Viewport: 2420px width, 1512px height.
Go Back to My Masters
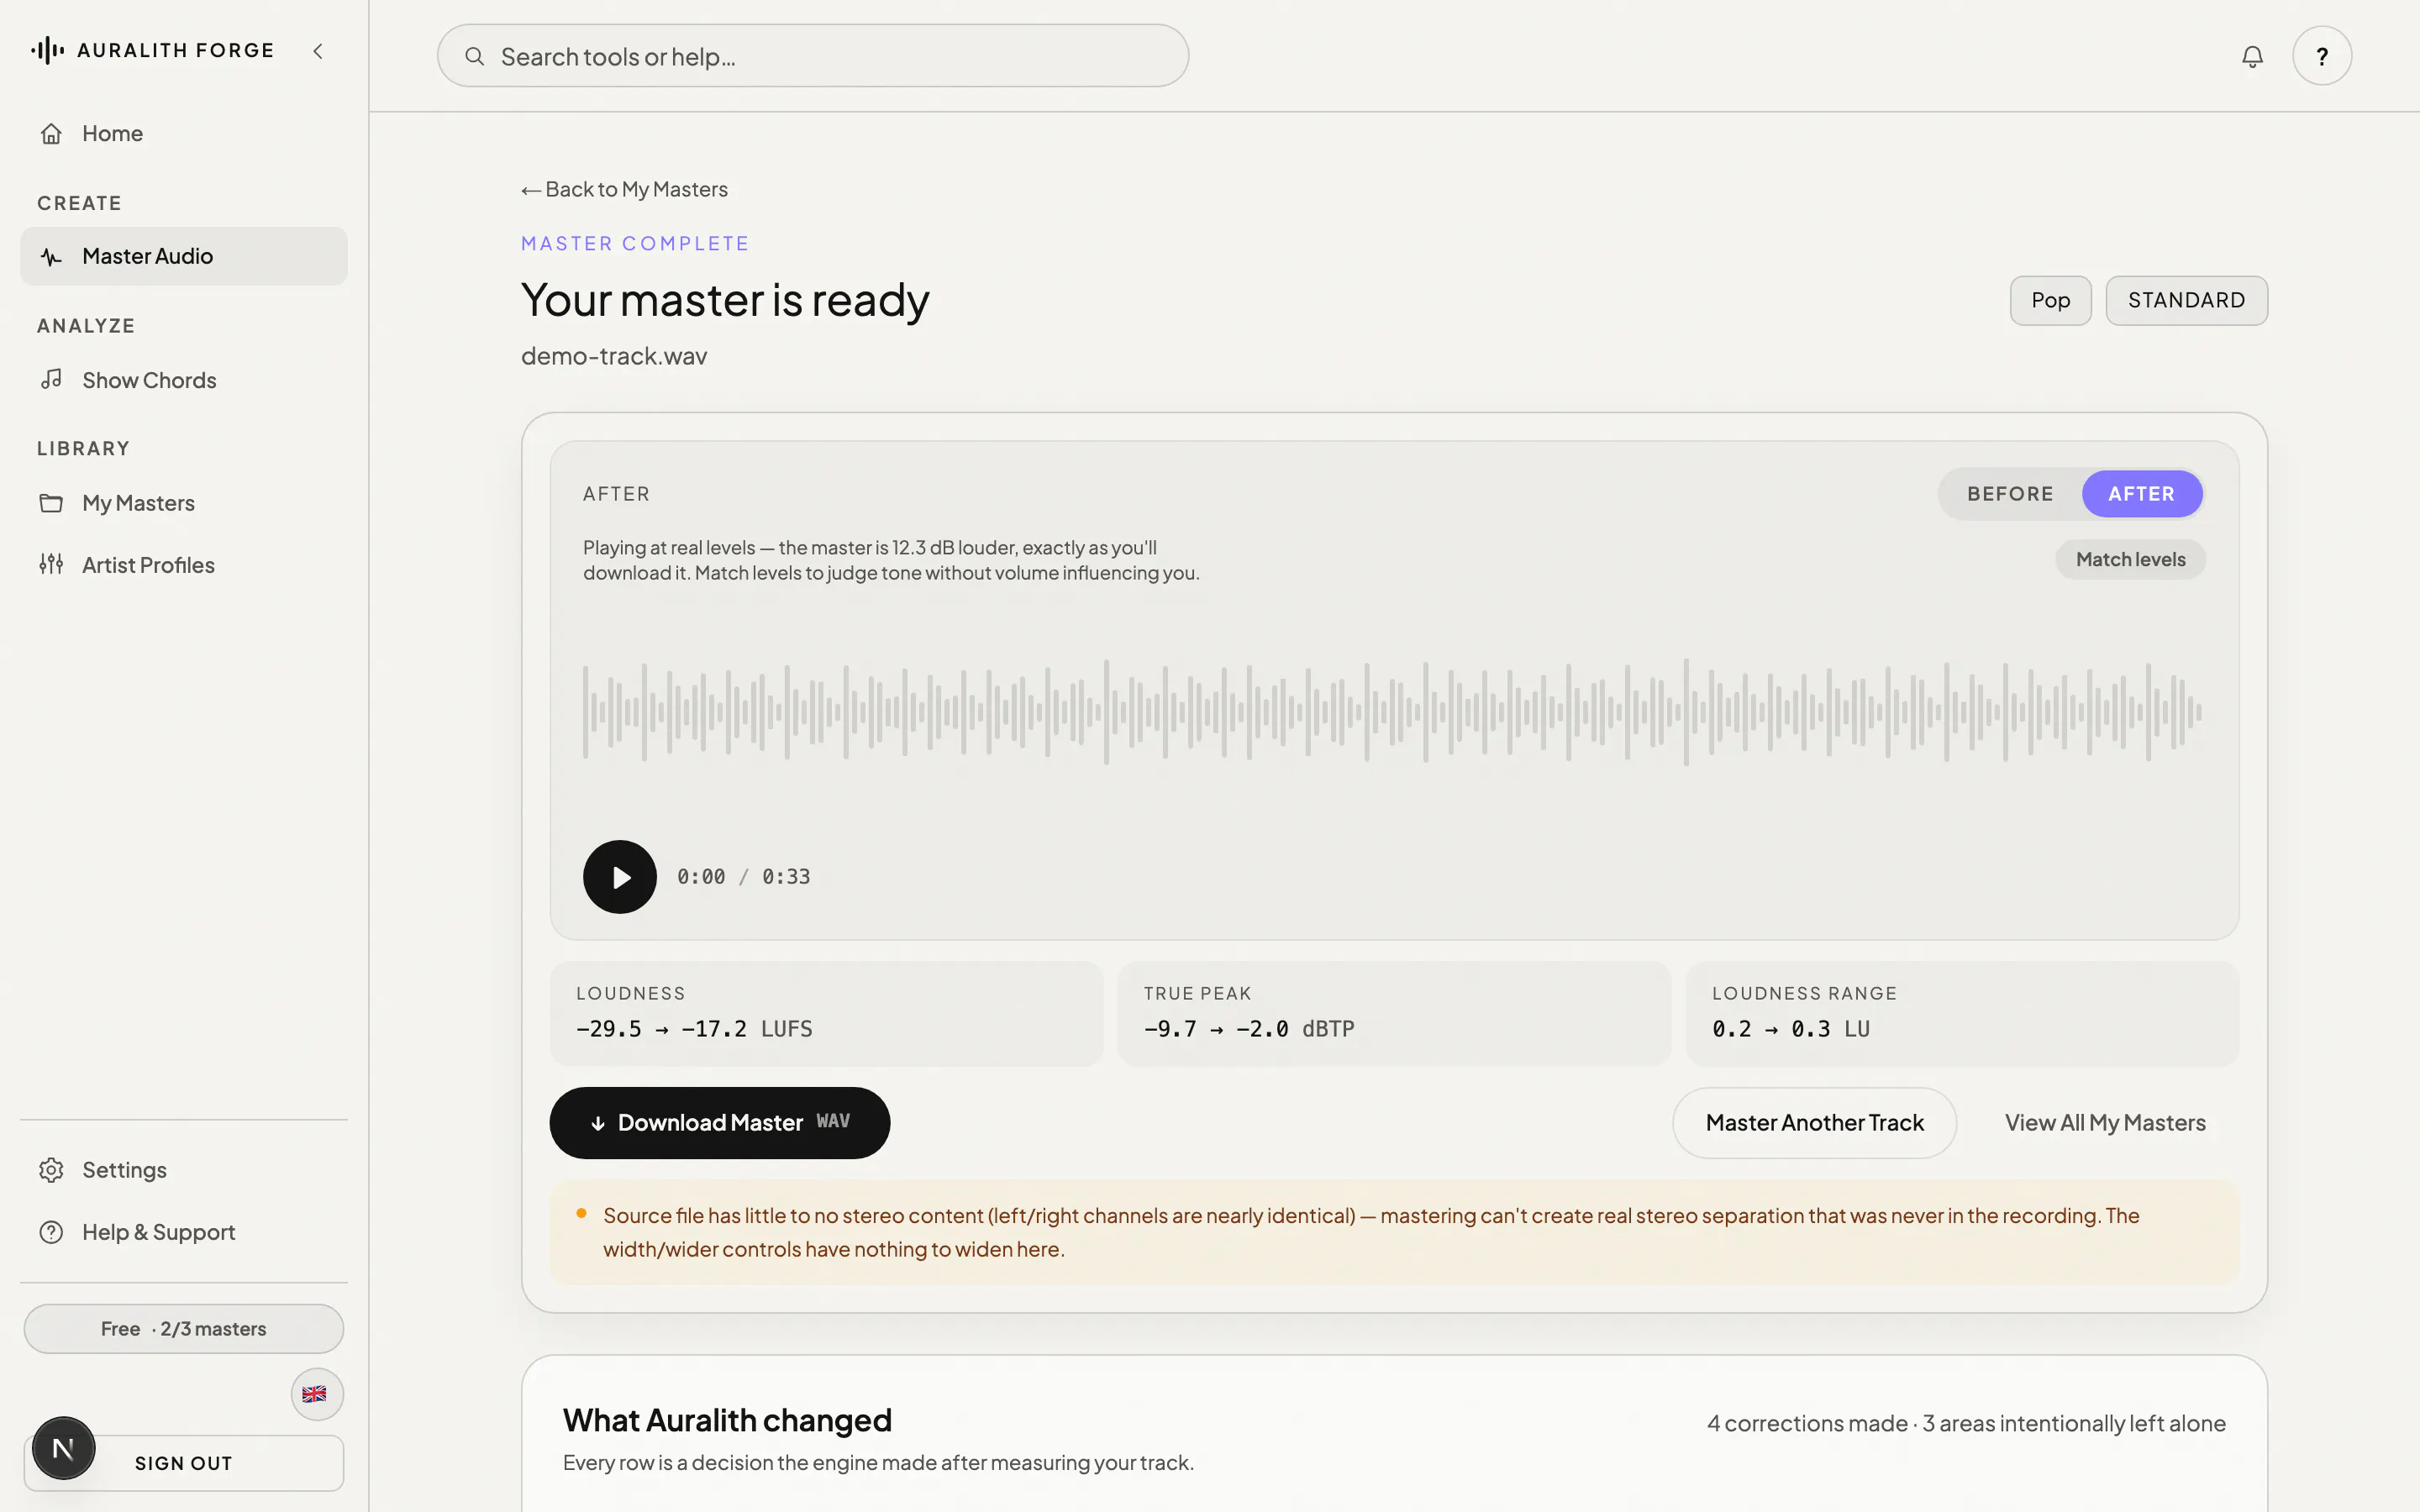coord(625,190)
